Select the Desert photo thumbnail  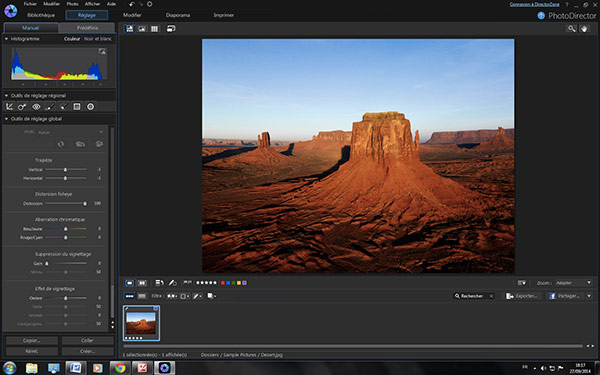tap(141, 323)
